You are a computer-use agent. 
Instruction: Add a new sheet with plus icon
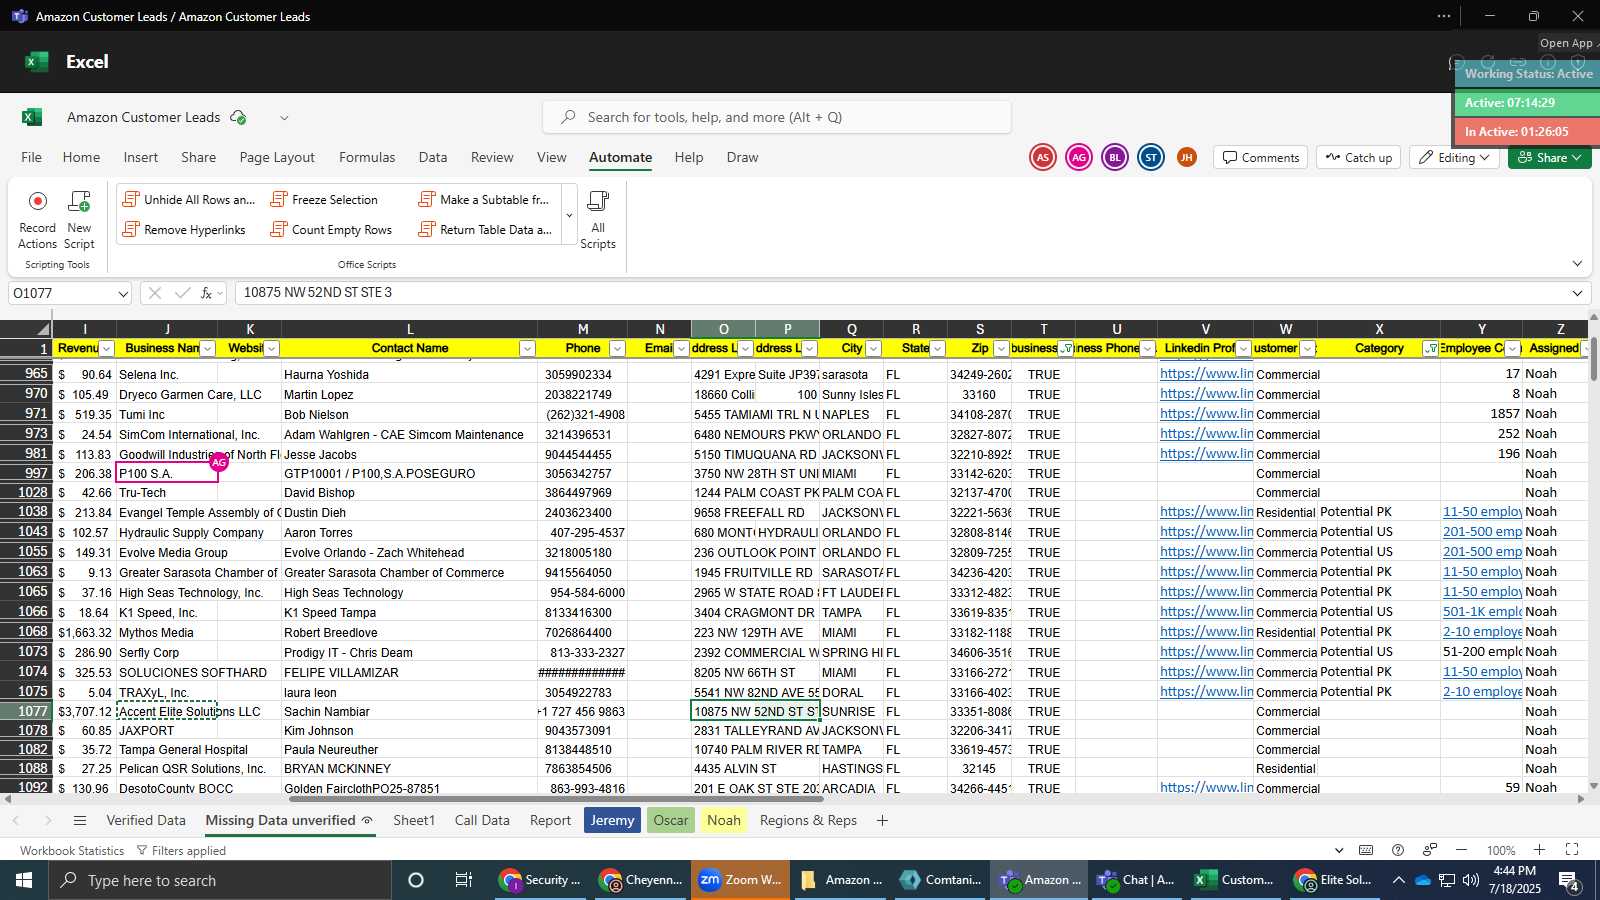pos(882,821)
